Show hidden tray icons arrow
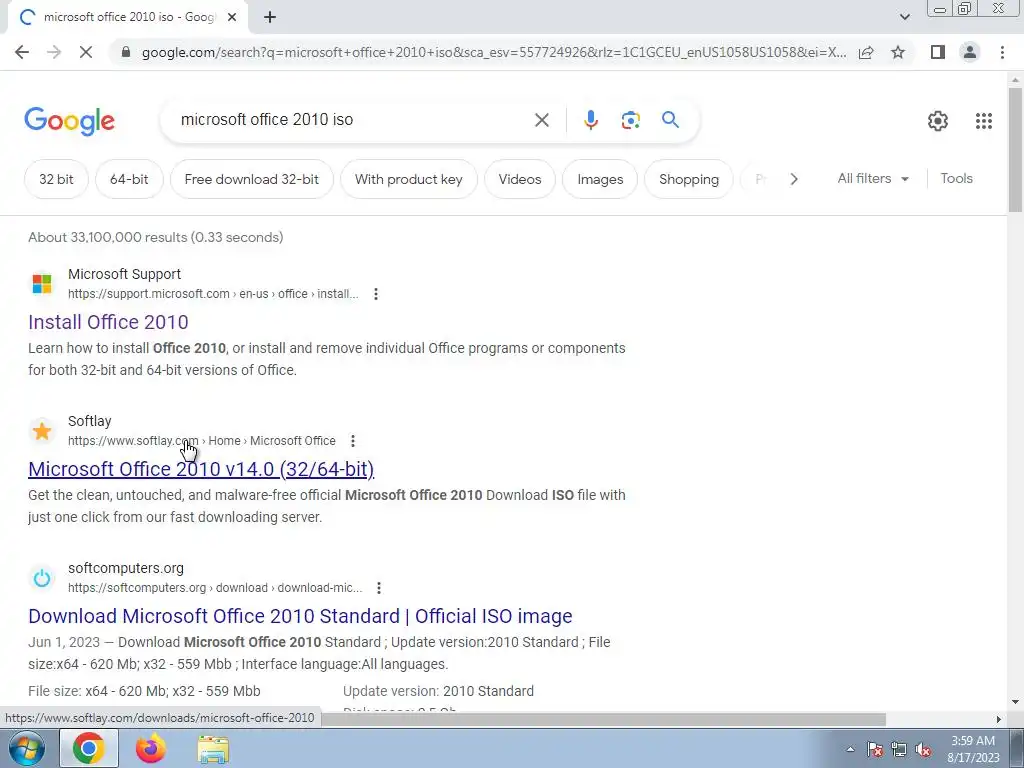The height and width of the screenshot is (768, 1024). click(x=850, y=749)
